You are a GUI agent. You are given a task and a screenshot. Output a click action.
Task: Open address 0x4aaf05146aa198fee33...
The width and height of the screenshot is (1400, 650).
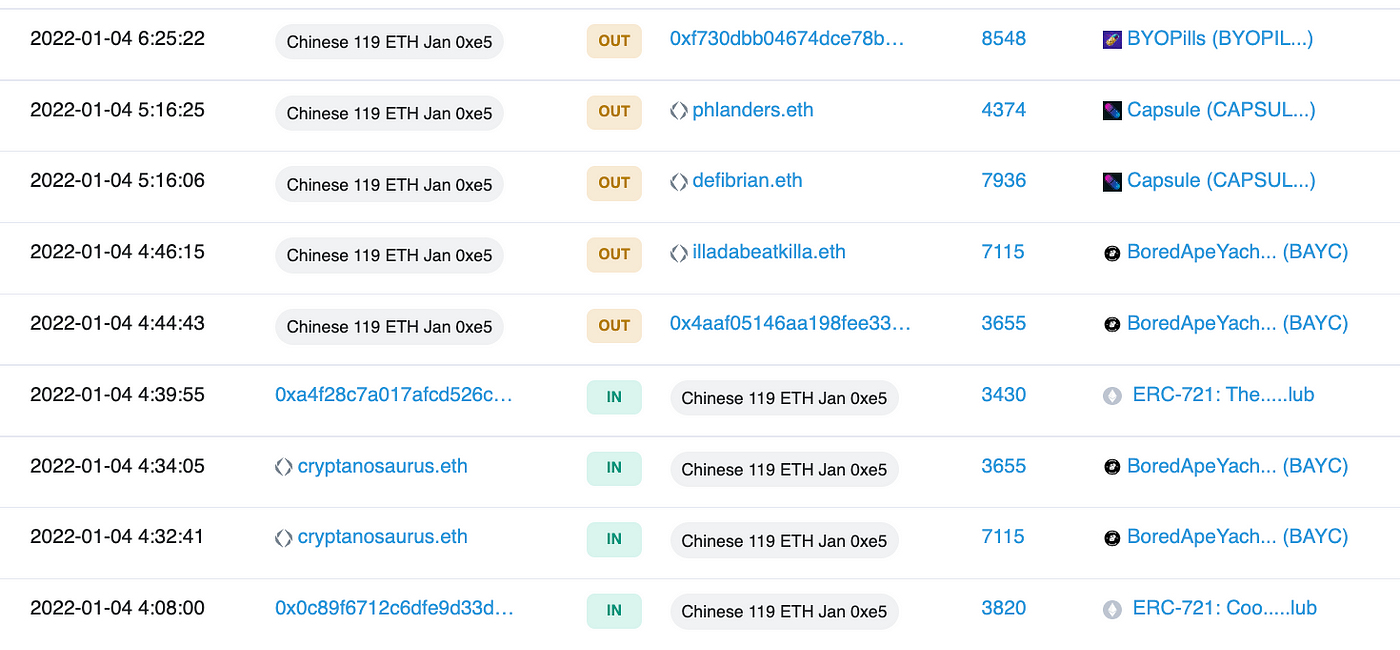click(790, 323)
